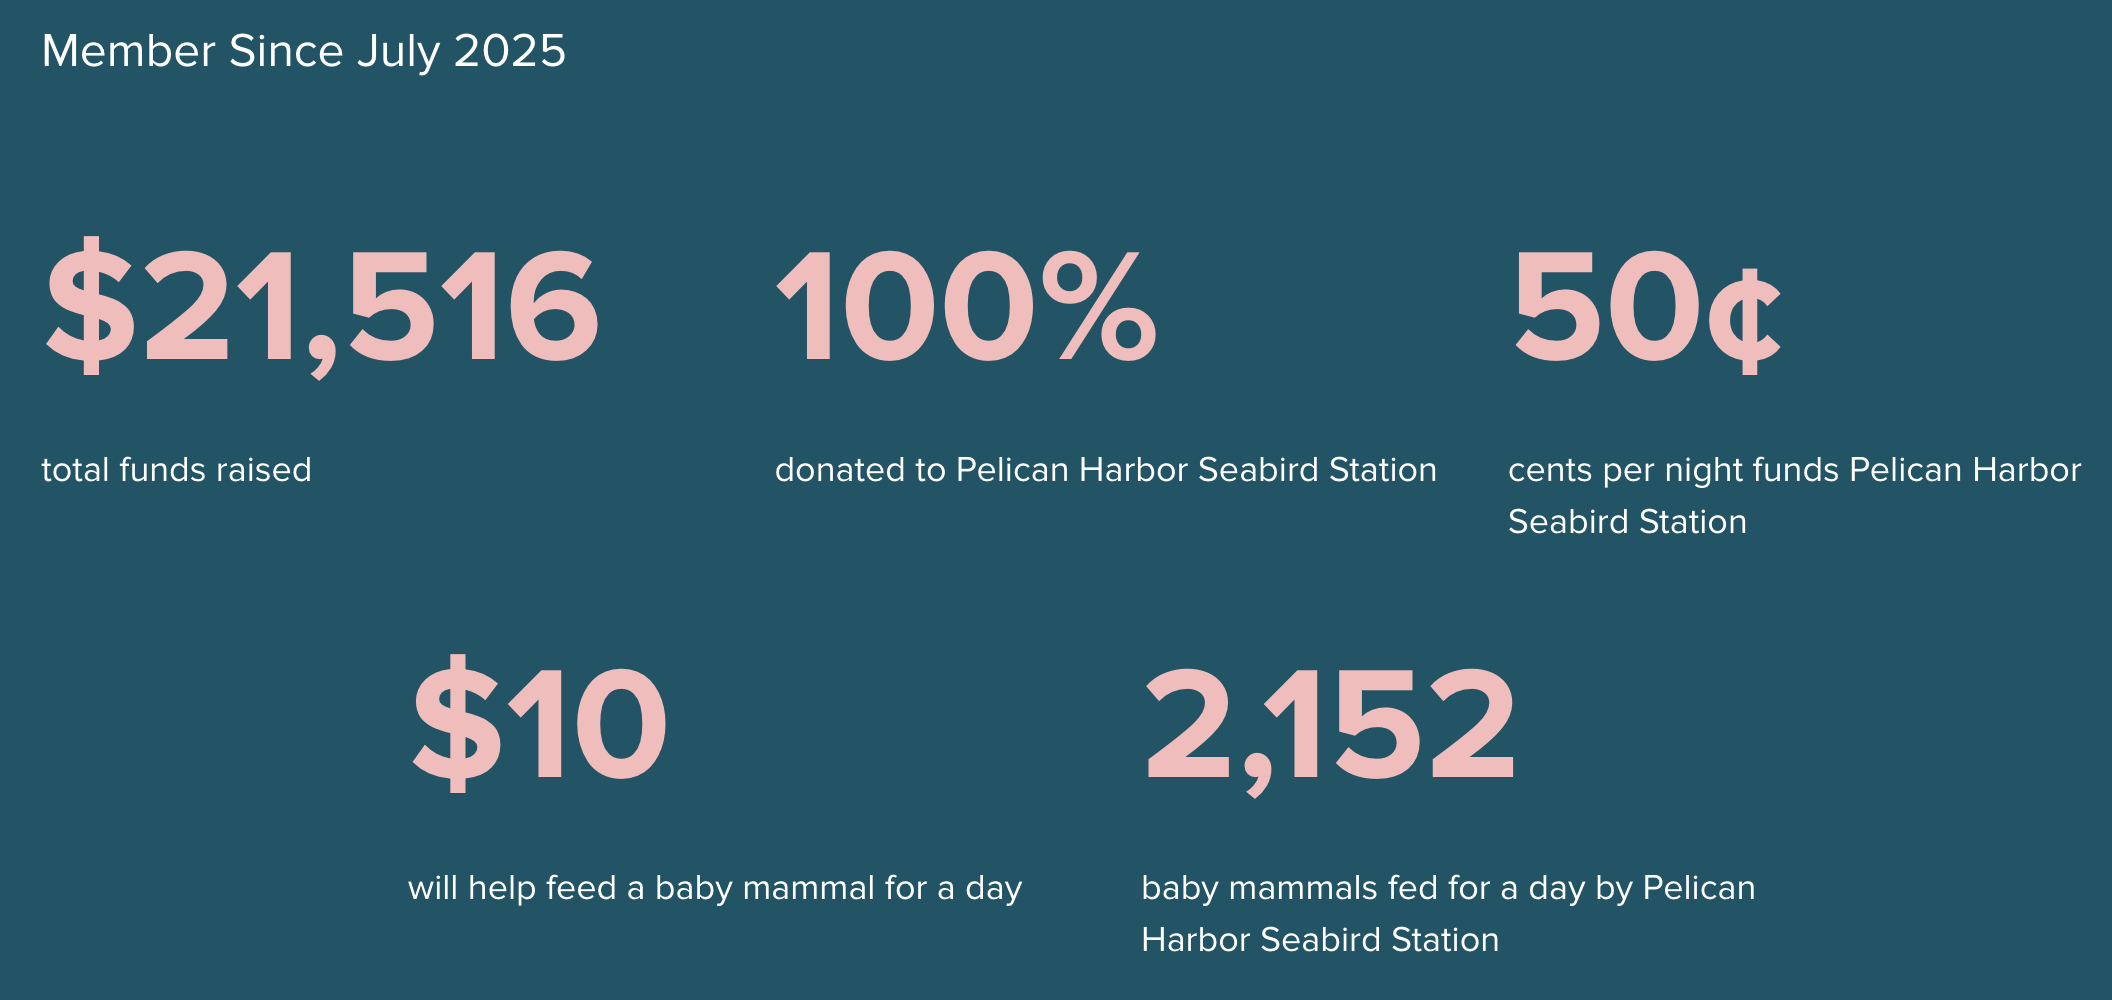Click the percent sign after 100
Image resolution: width=2112 pixels, height=1000 pixels.
1099,306
